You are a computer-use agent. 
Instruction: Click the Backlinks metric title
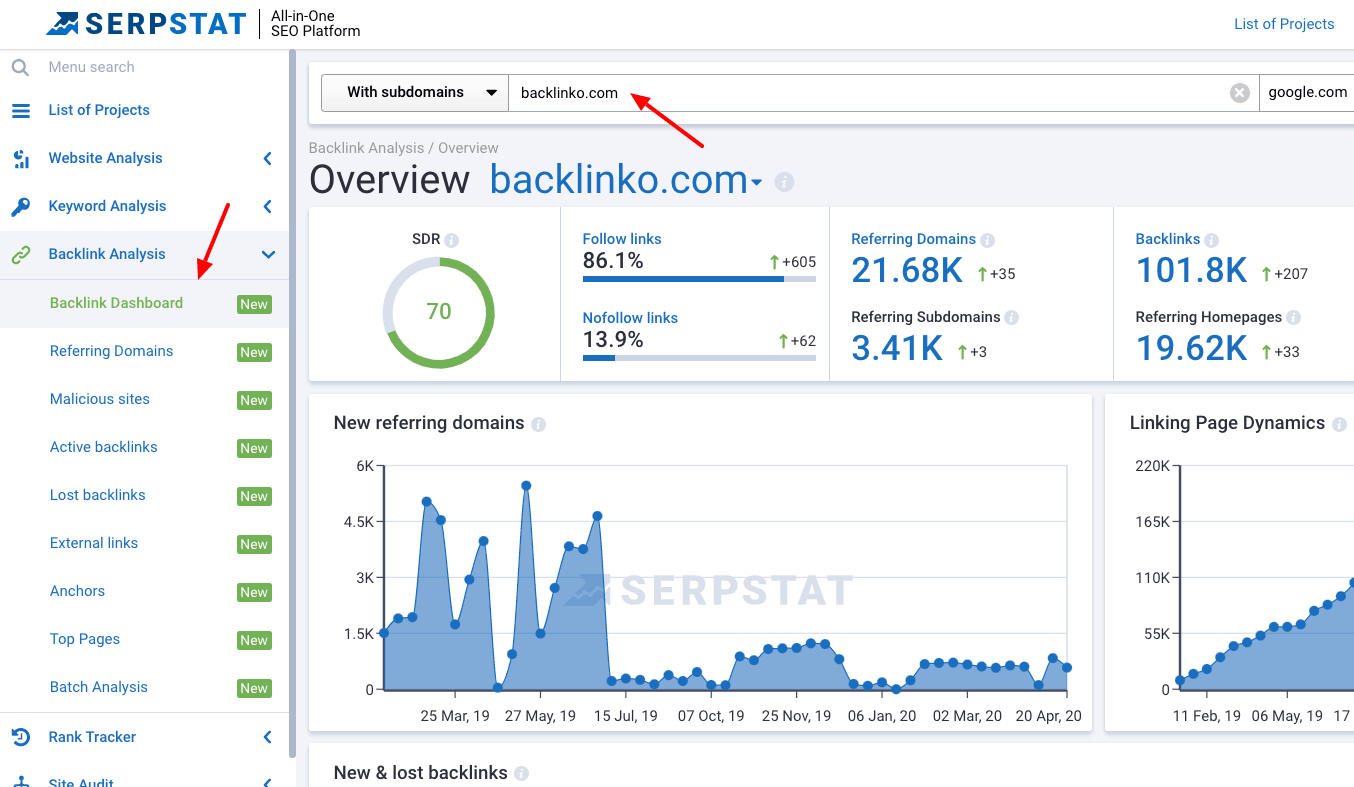point(1168,239)
